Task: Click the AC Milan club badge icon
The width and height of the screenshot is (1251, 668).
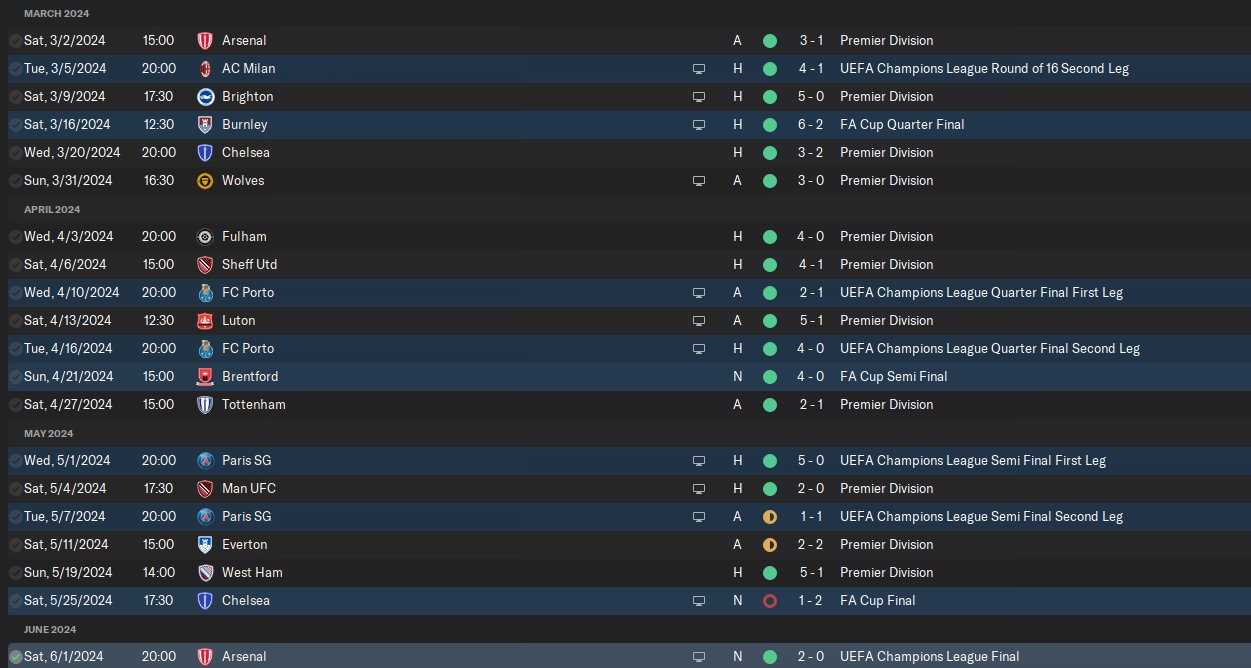Action: [205, 69]
